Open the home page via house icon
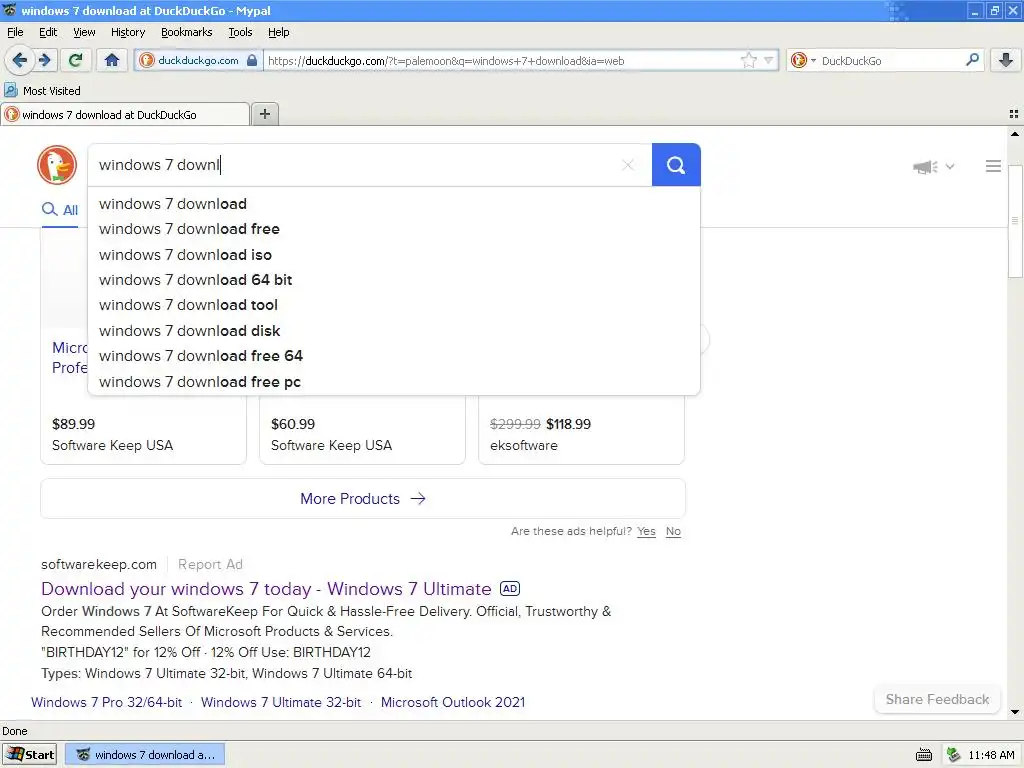 [112, 60]
